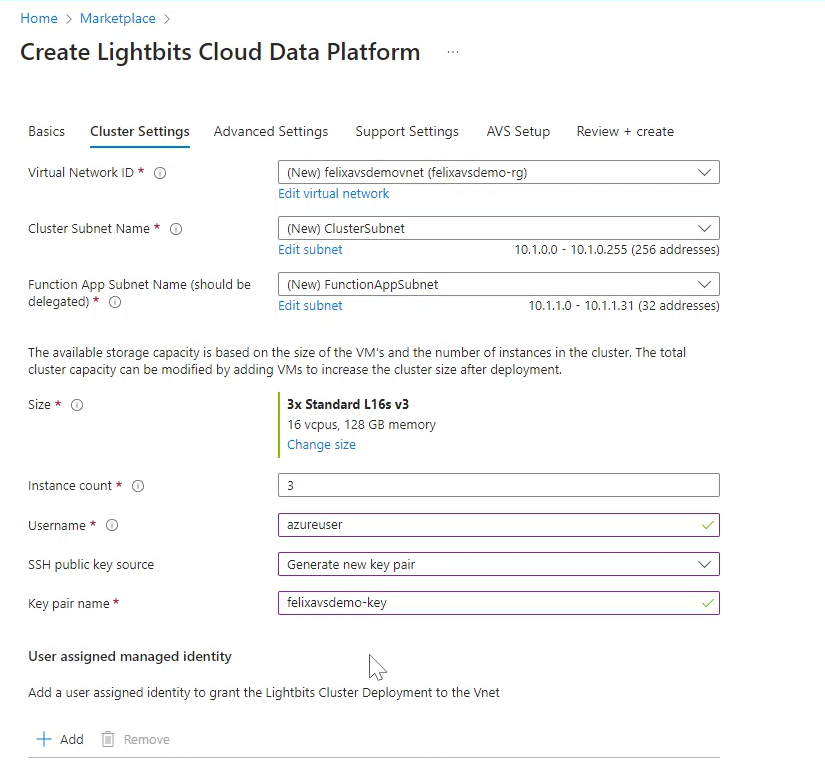Select the 3x Standard L16s v3 text
Viewport: 825px width, 768px height.
[348, 405]
